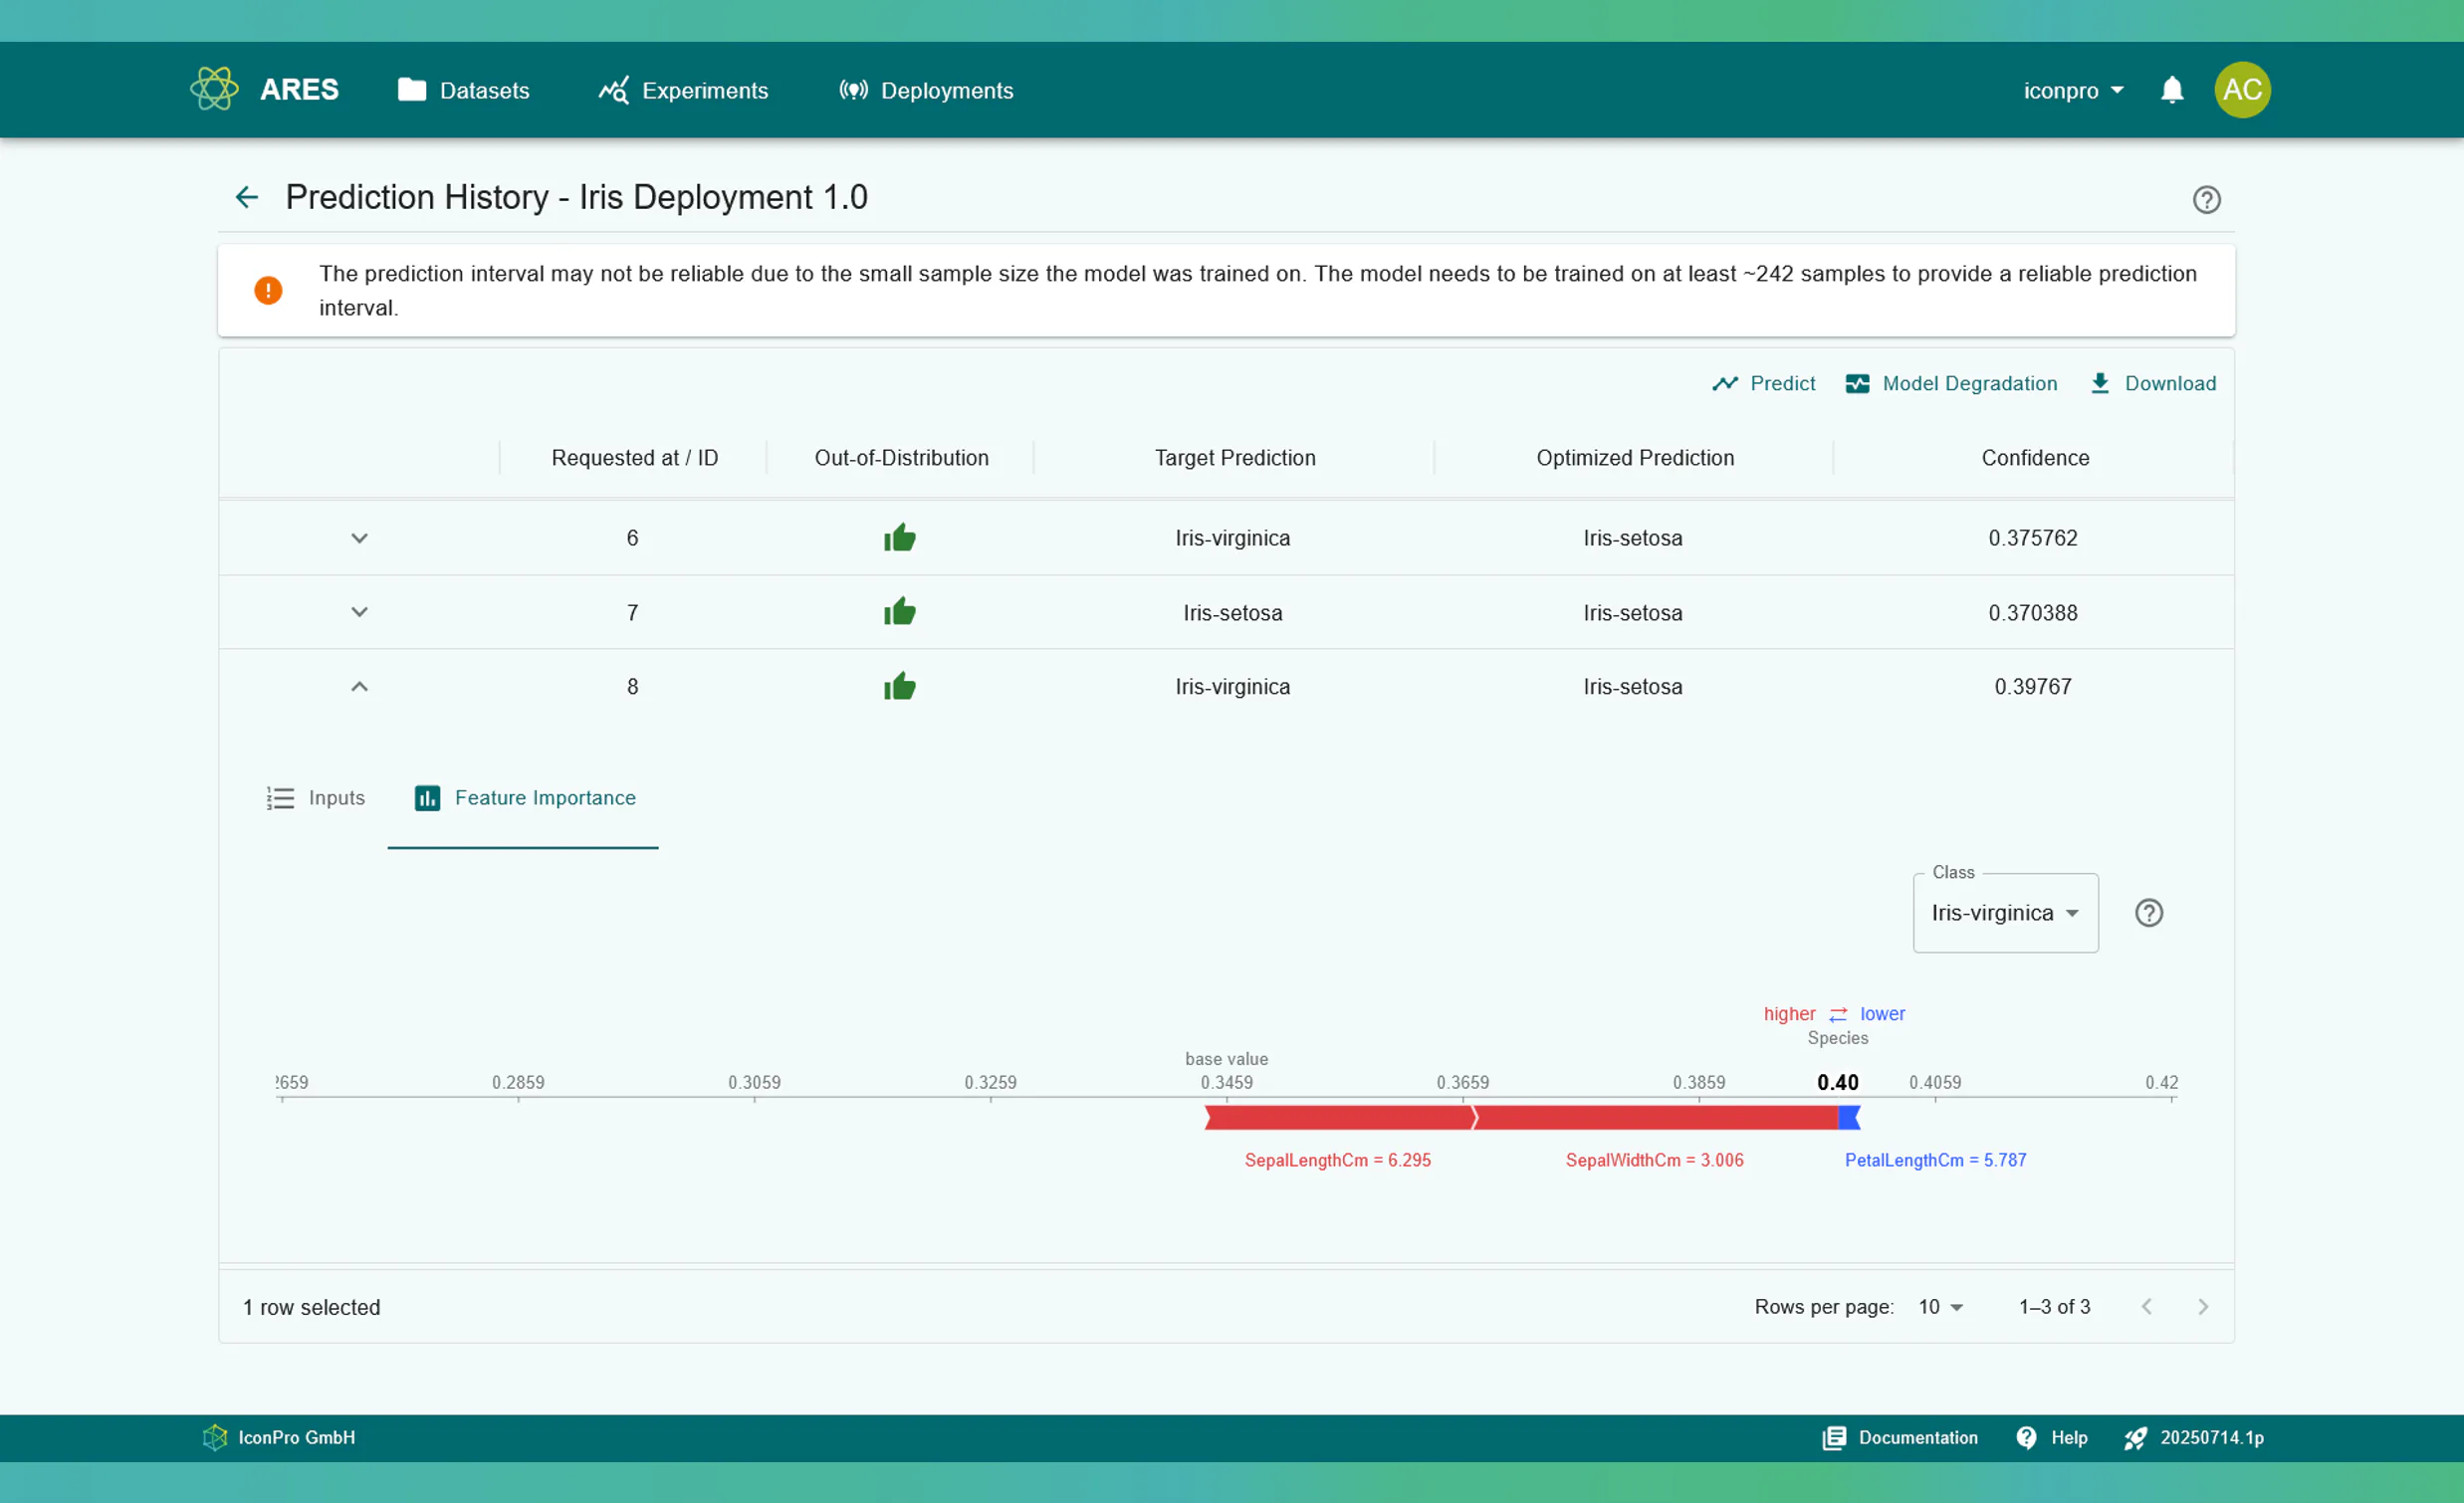Expand prediction row 6
The image size is (2464, 1503).
(x=359, y=538)
